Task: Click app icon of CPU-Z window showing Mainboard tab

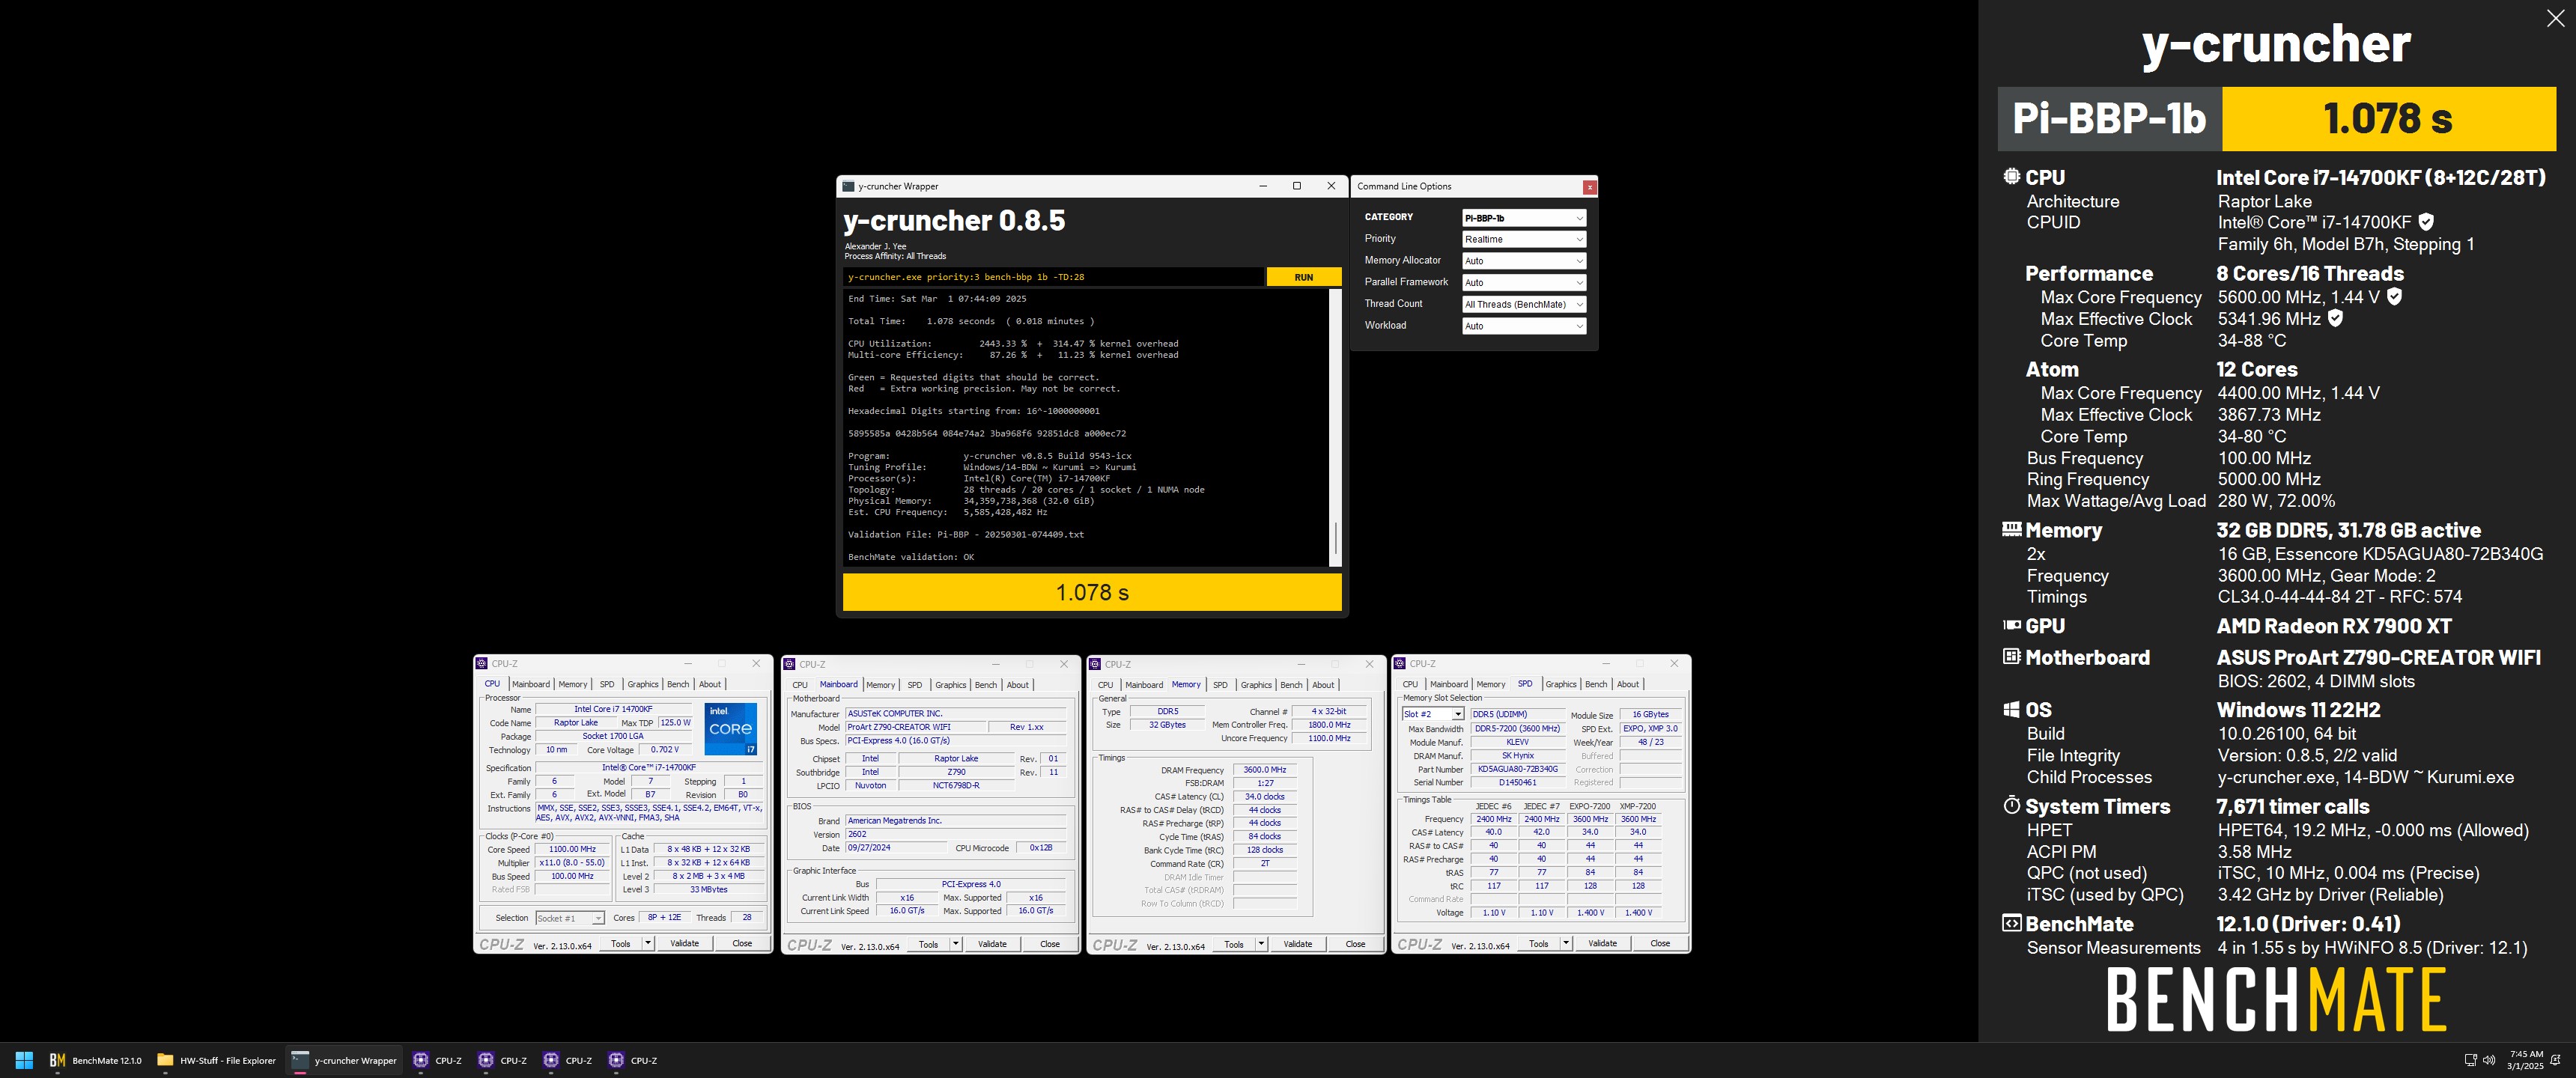Action: pyautogui.click(x=790, y=664)
